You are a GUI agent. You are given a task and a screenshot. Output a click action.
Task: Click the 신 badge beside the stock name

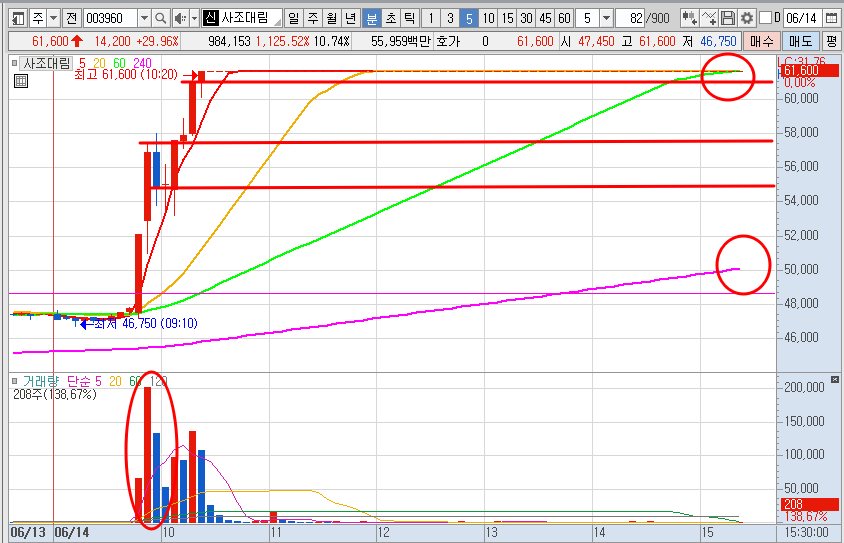210,18
